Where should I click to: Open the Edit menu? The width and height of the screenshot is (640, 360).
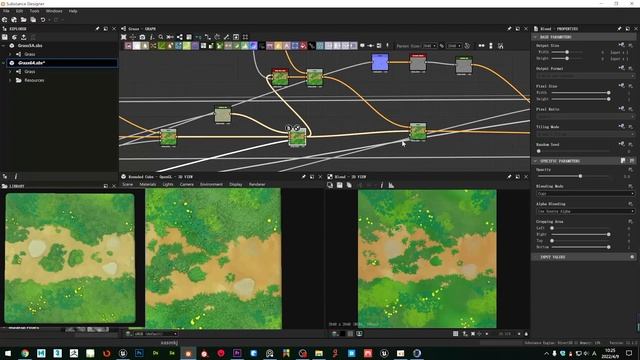19,11
